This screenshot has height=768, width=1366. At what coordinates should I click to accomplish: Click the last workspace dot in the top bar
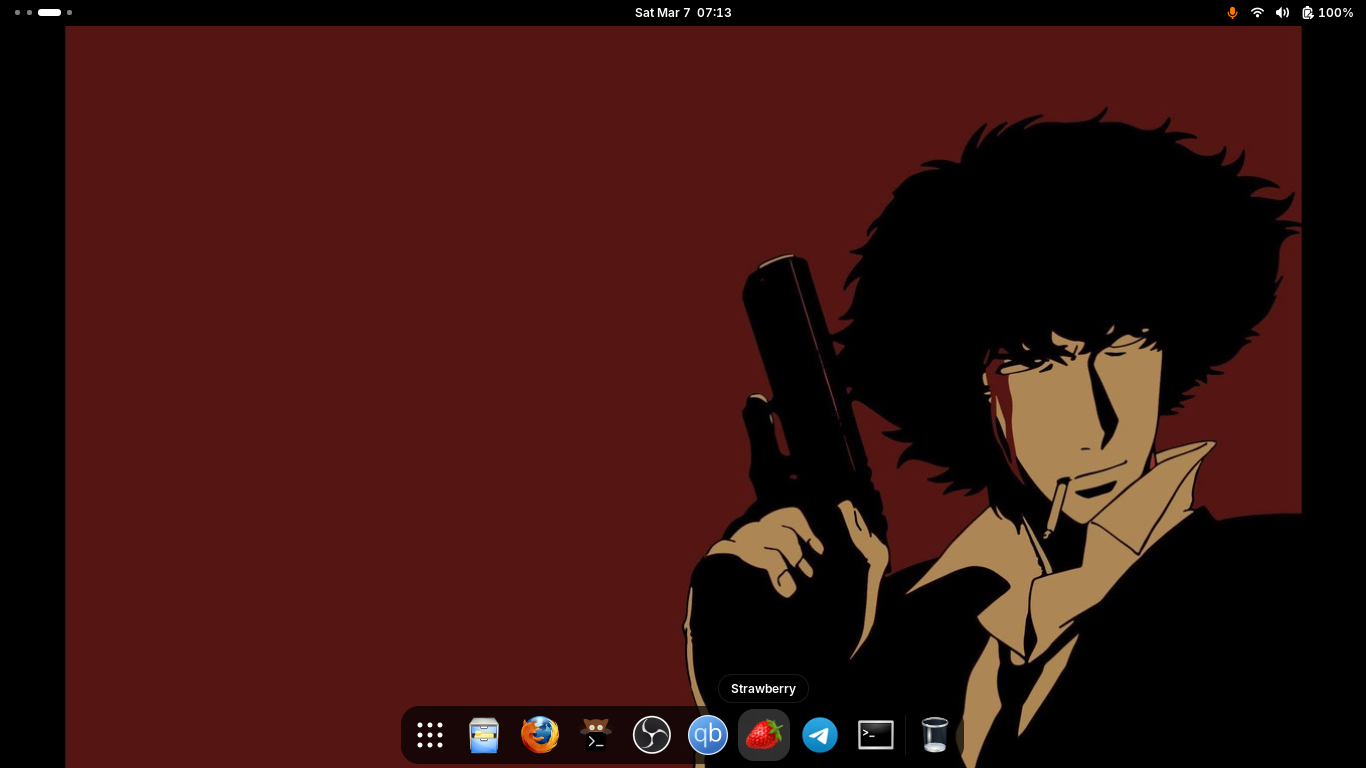coord(69,13)
